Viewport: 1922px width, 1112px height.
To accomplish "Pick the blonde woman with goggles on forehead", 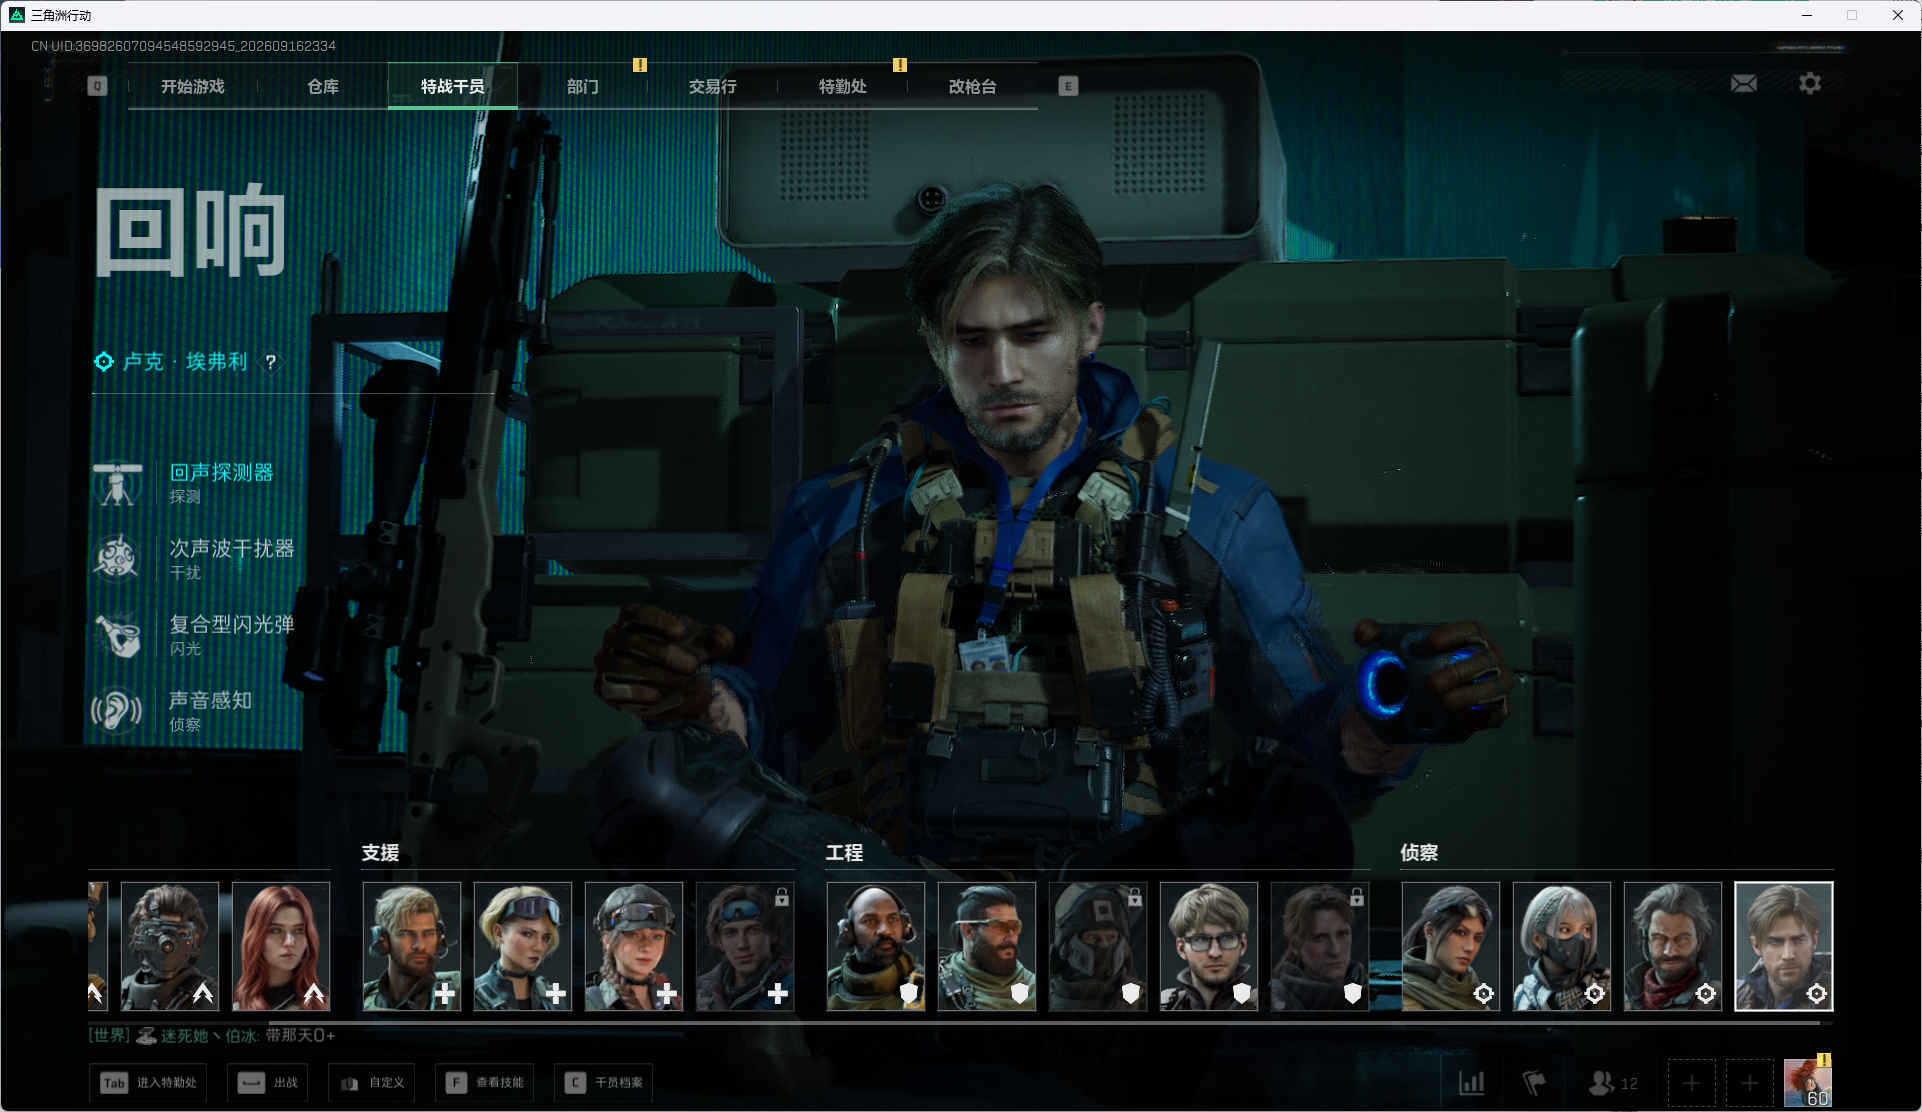I will coord(523,946).
